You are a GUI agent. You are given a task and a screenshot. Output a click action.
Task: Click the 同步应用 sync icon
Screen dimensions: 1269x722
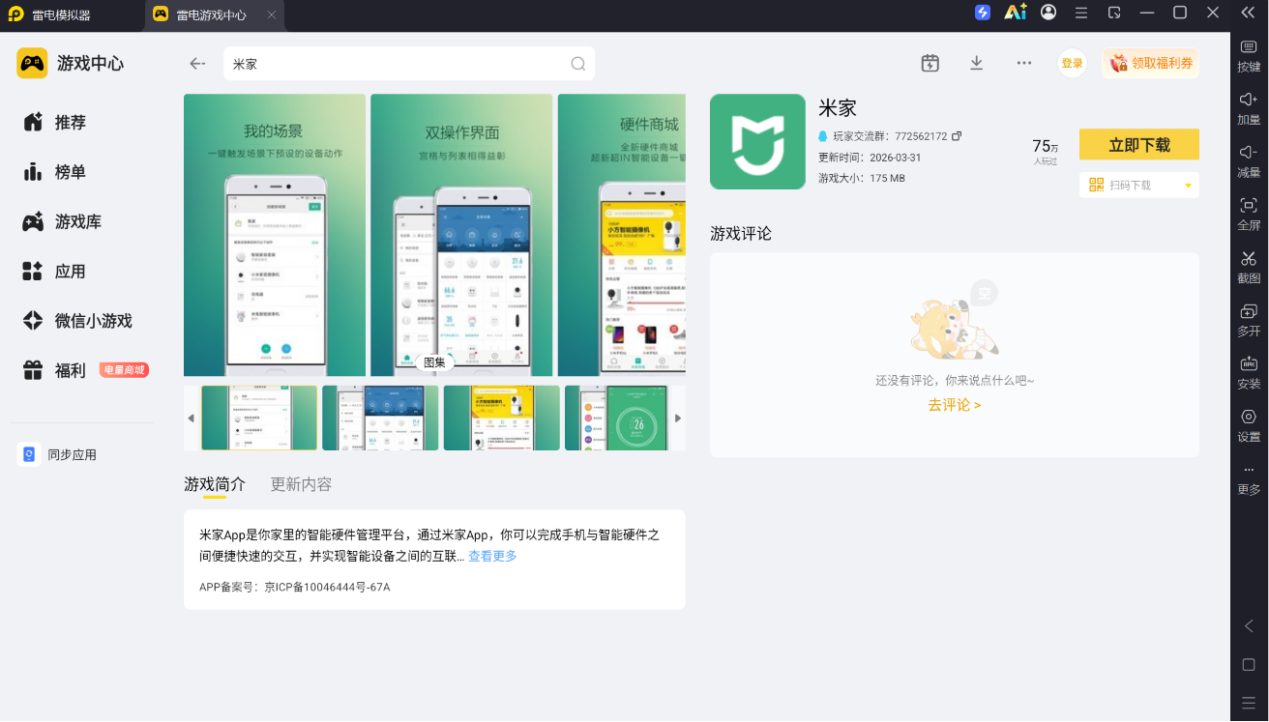click(29, 454)
